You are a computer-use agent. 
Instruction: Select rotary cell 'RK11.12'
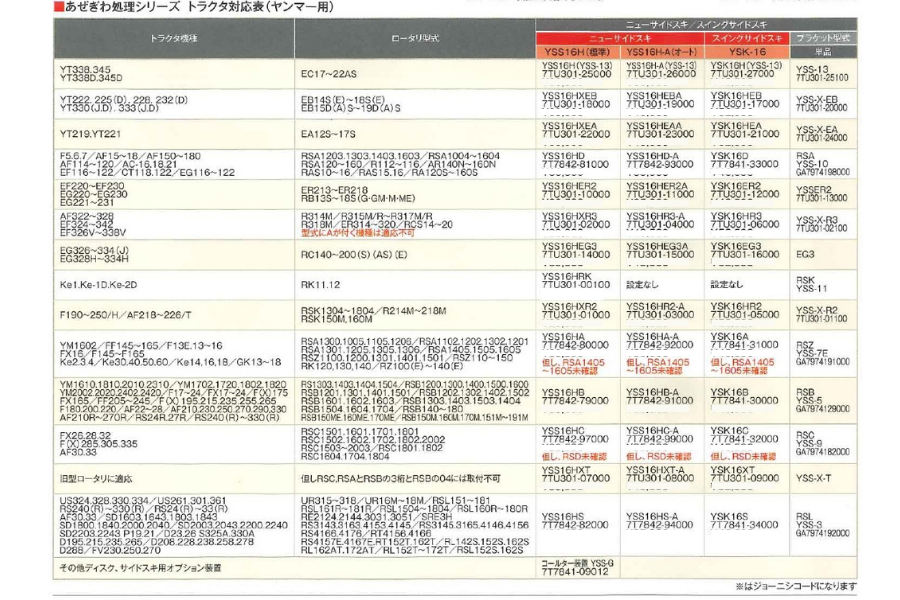click(x=320, y=285)
